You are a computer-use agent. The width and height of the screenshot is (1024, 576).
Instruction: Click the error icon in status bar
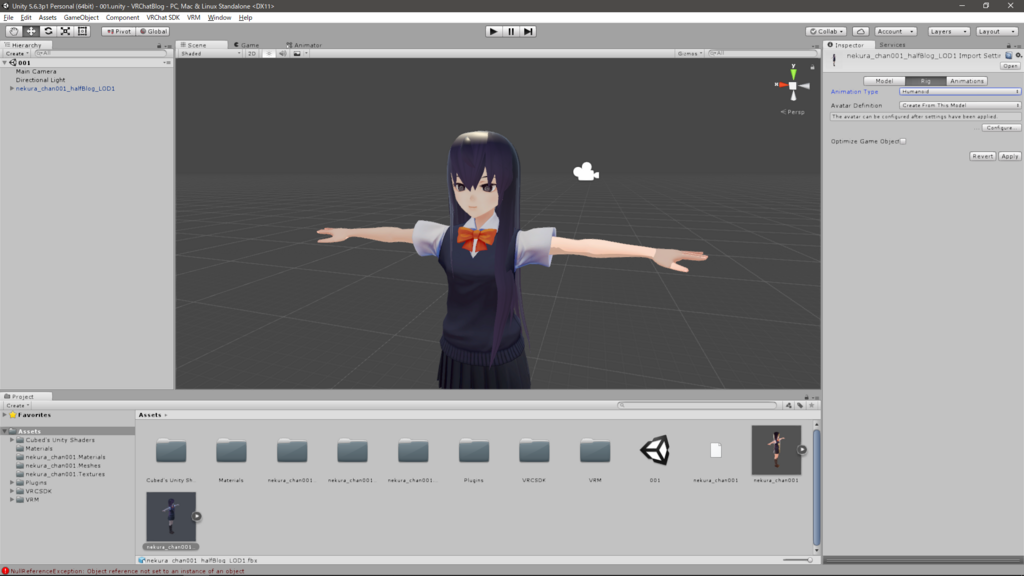pyautogui.click(x=5, y=571)
